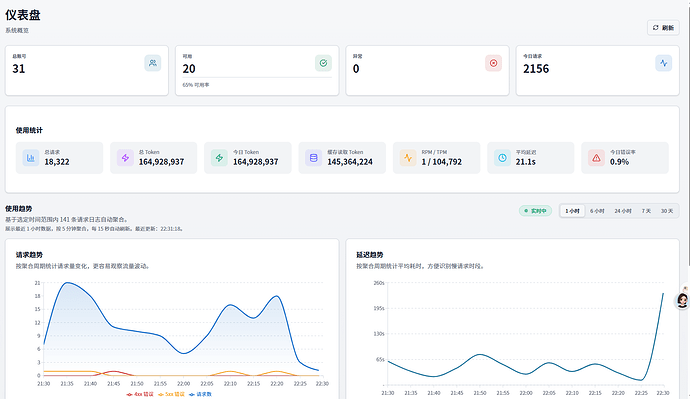This screenshot has width=690, height=399.
Task: Switch to the 24 小时 time range
Action: [623, 211]
